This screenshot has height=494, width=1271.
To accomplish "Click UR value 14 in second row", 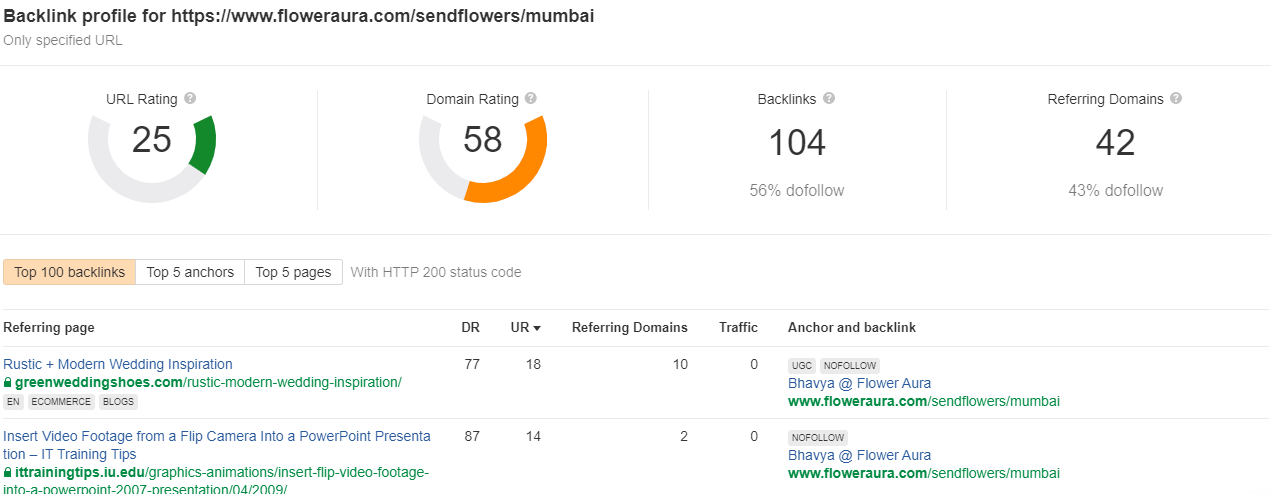I will coord(533,436).
